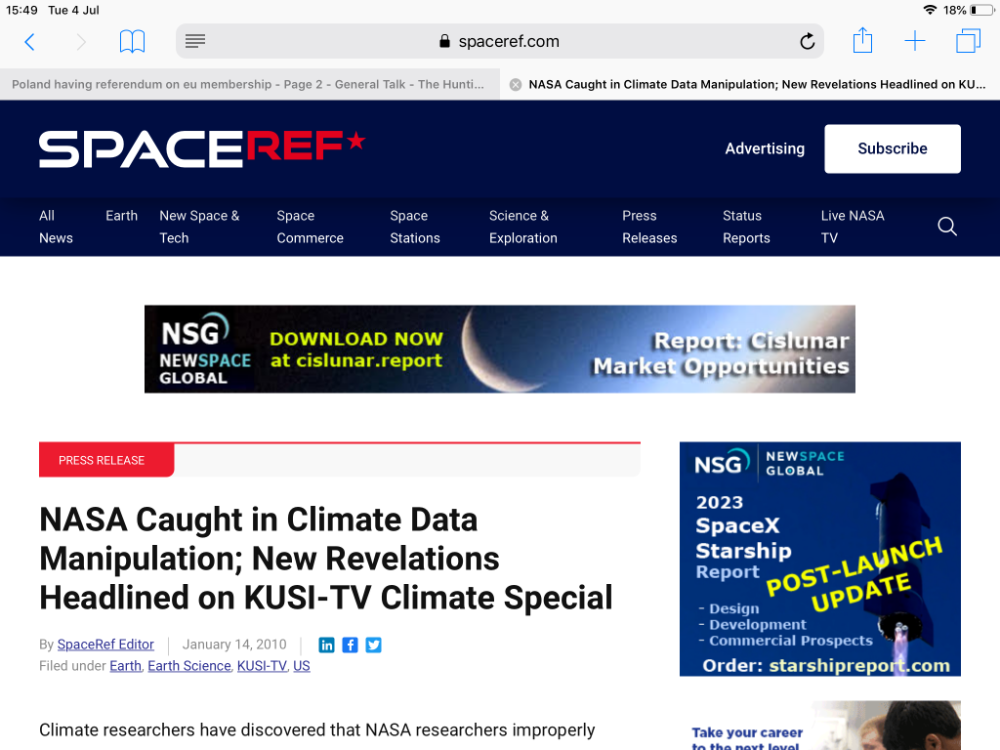Viewport: 1000px width, 750px height.
Task: Select the NASA Caught in Climate tab
Action: [x=750, y=84]
